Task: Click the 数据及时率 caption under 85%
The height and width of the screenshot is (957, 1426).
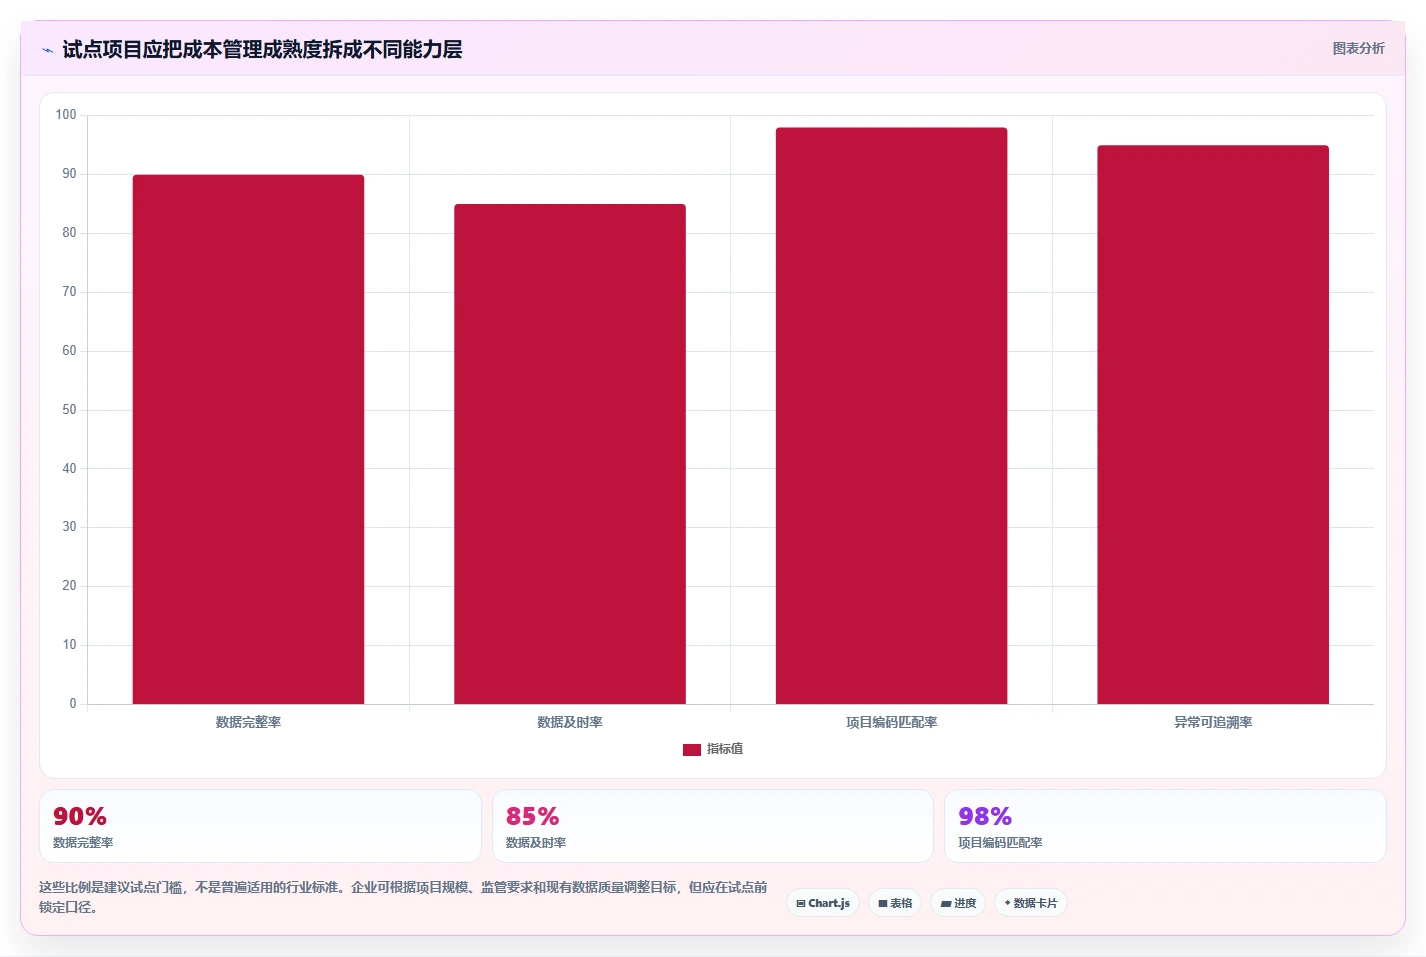Action: (536, 843)
